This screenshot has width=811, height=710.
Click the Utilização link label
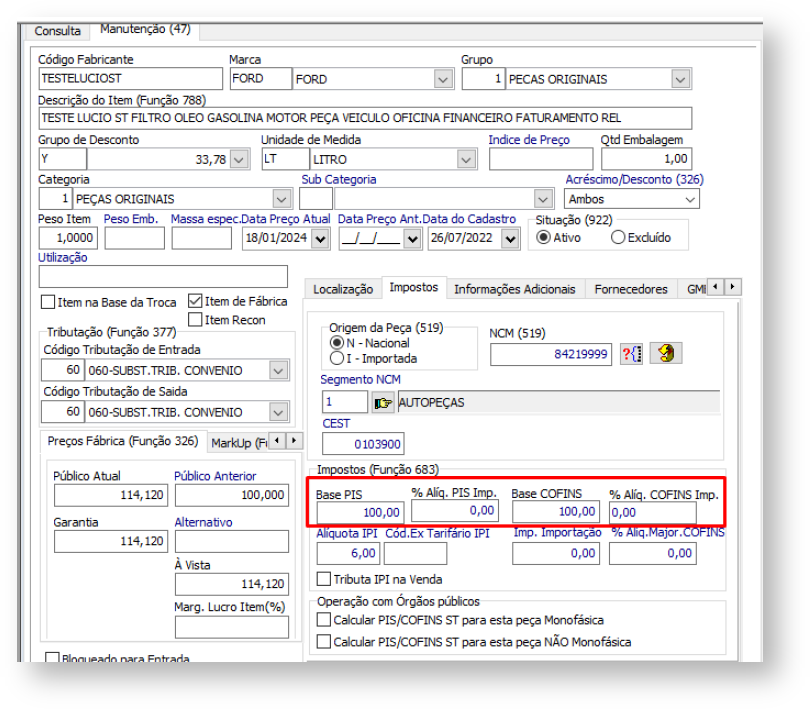[63, 257]
